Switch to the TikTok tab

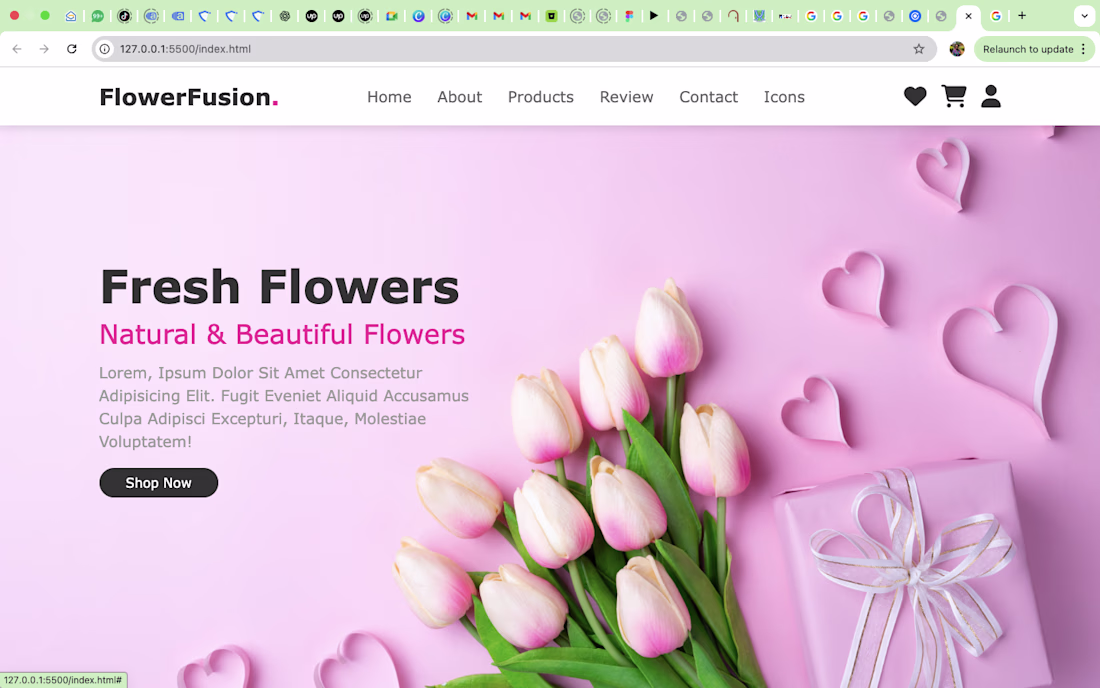tap(124, 15)
